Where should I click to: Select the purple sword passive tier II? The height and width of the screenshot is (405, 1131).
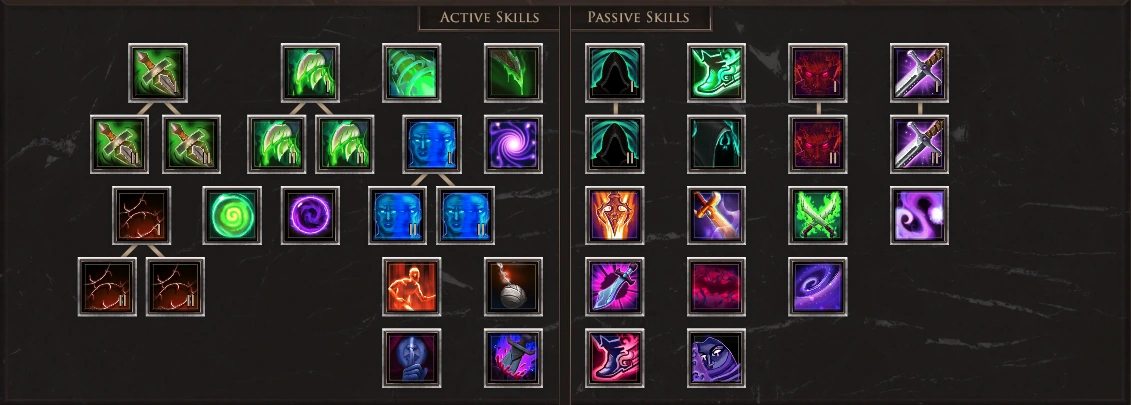[x=920, y=144]
